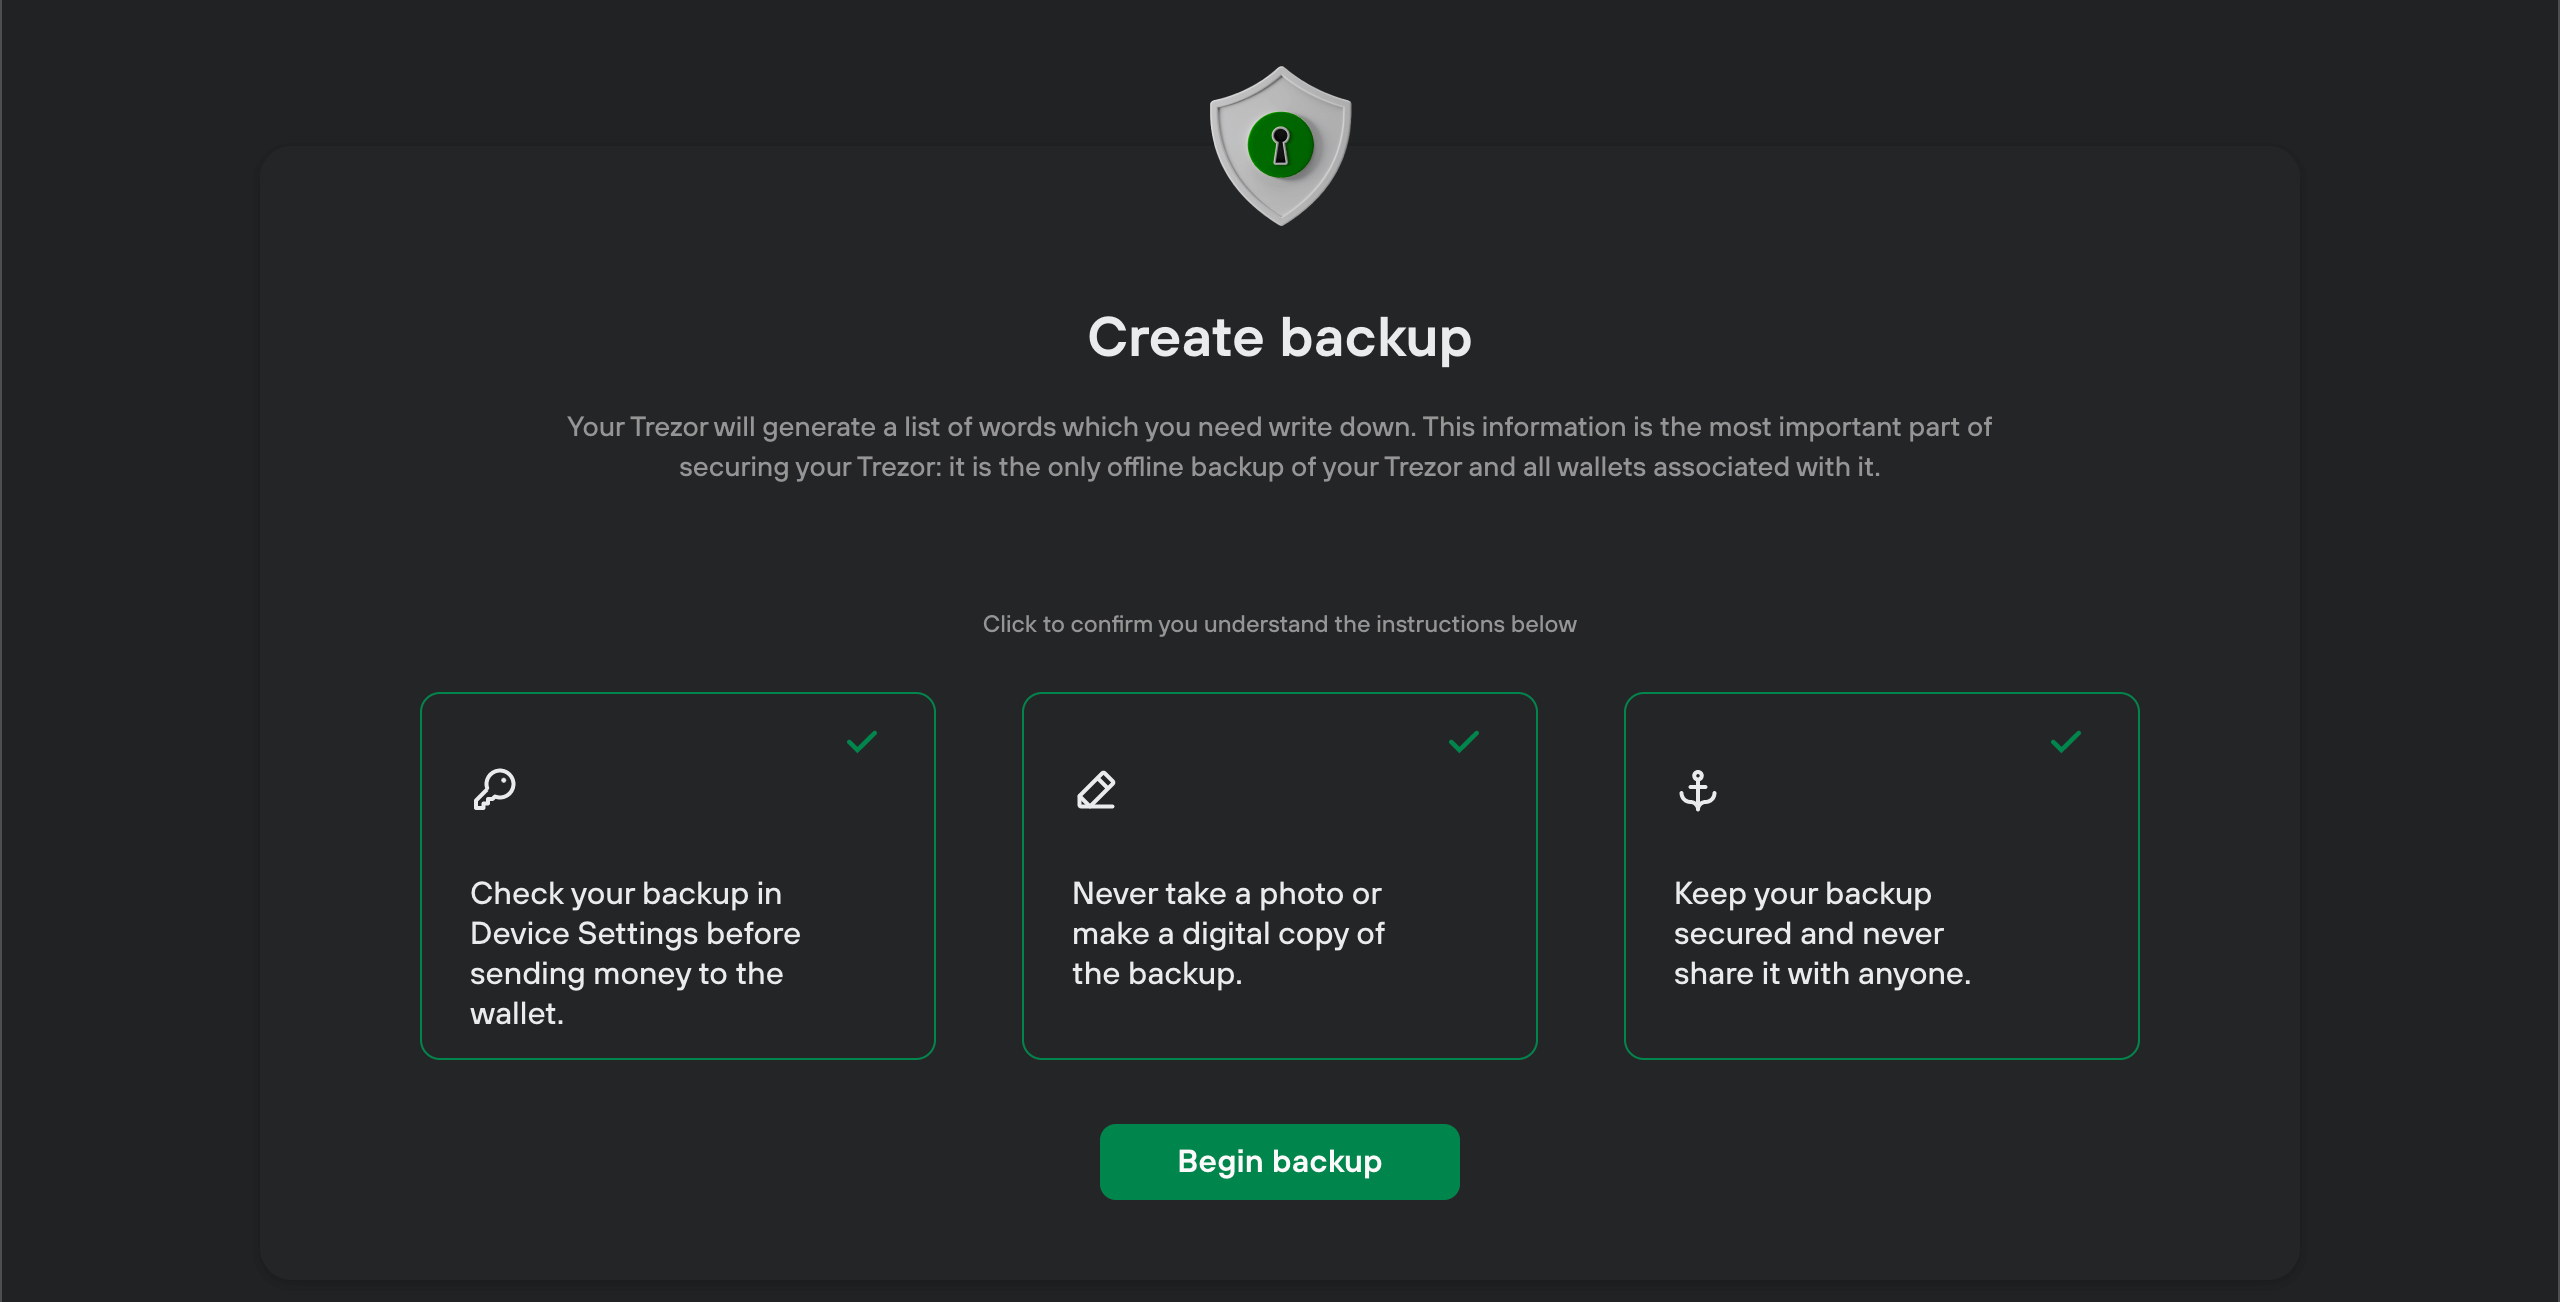Select 'Keep your backup secured' instruction text
The width and height of the screenshot is (2560, 1302).
click(x=1822, y=933)
